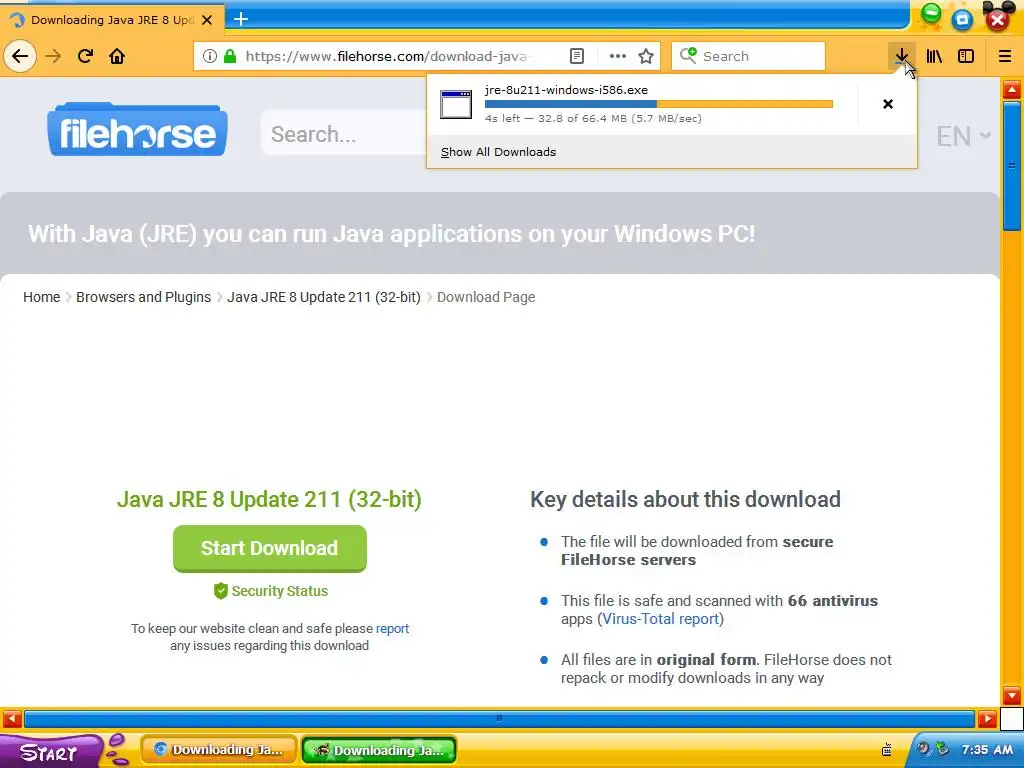The image size is (1024, 768).
Task: Close the Downloading Java JRE tab
Action: (207, 20)
